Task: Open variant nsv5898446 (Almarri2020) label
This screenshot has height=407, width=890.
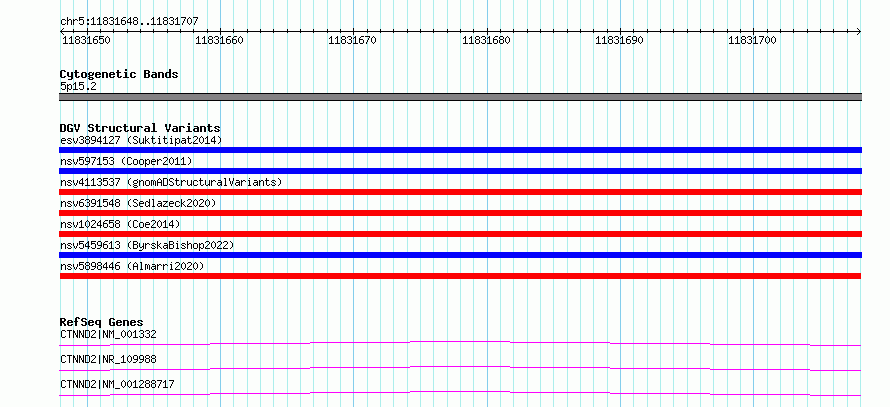Action: (x=132, y=266)
